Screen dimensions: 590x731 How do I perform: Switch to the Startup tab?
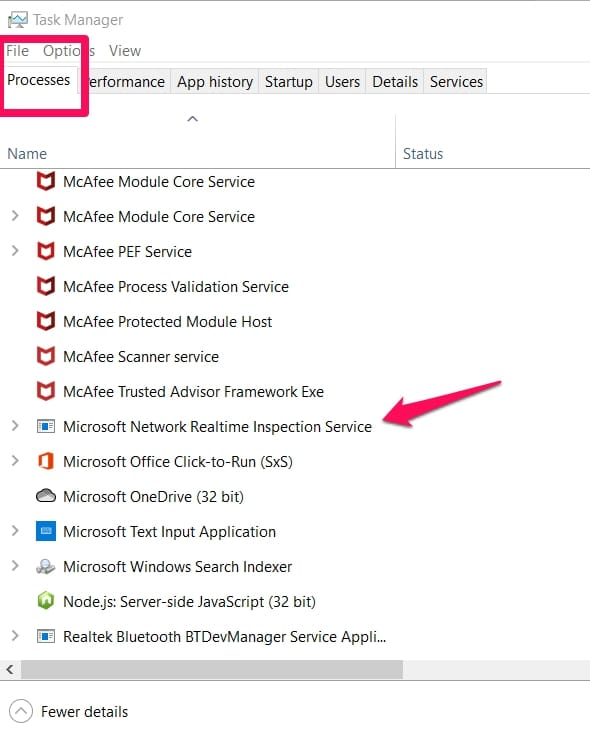click(288, 82)
